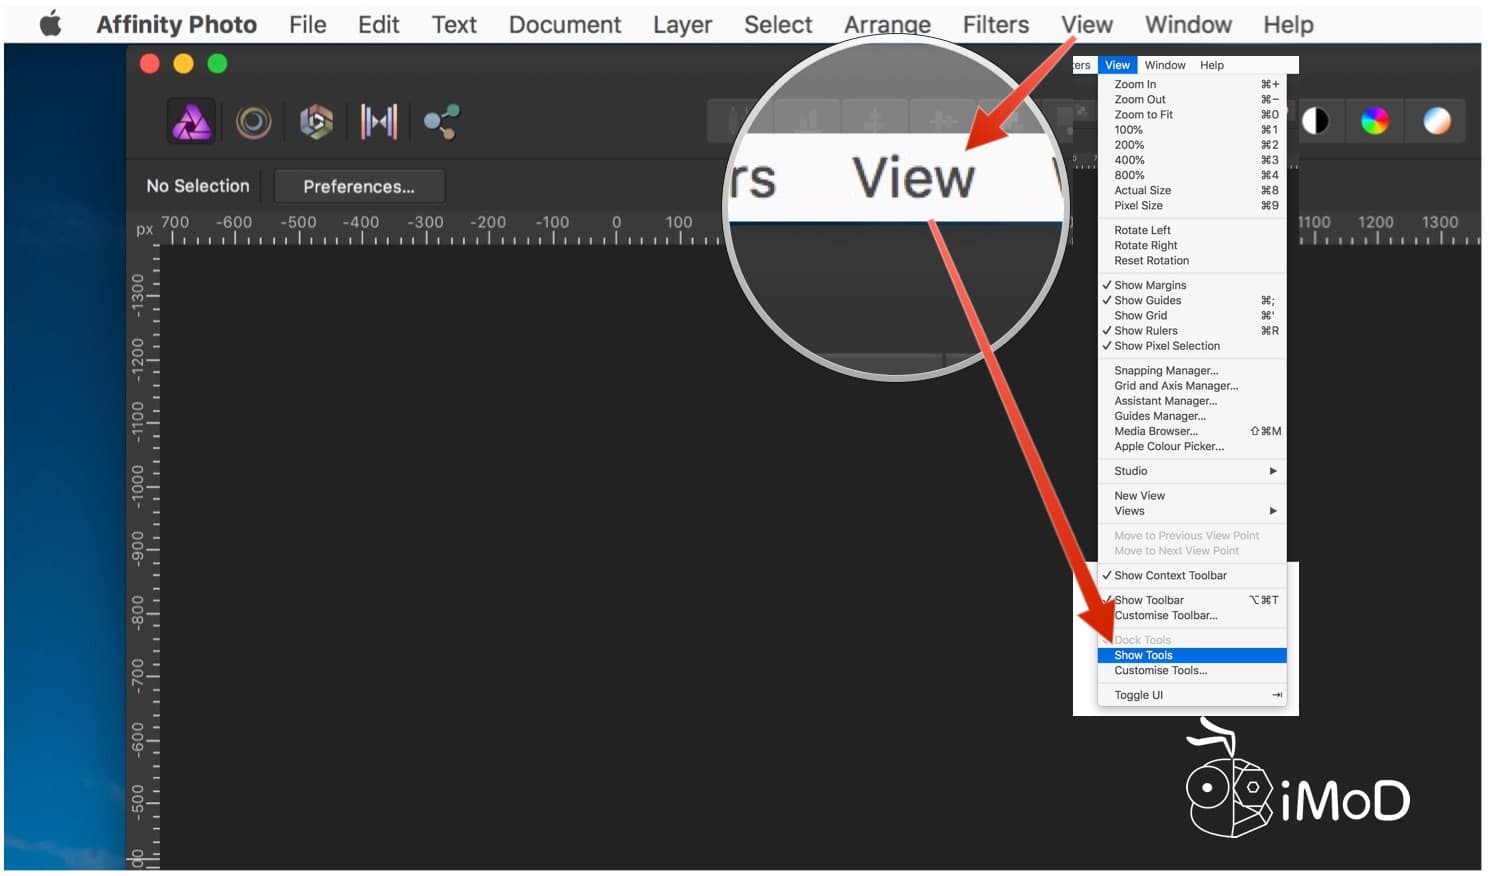Open the Apple menu
This screenshot has height=876, width=1488.
coord(48,22)
